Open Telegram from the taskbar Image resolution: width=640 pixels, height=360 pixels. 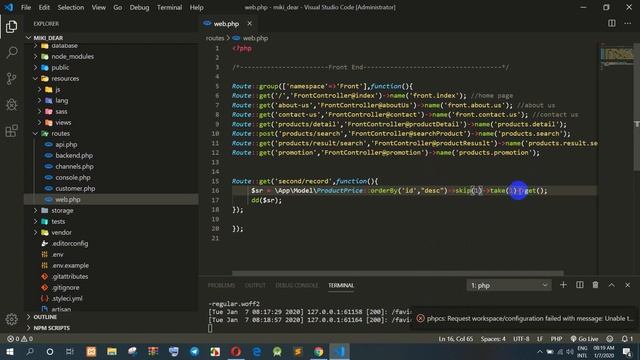click(x=194, y=351)
